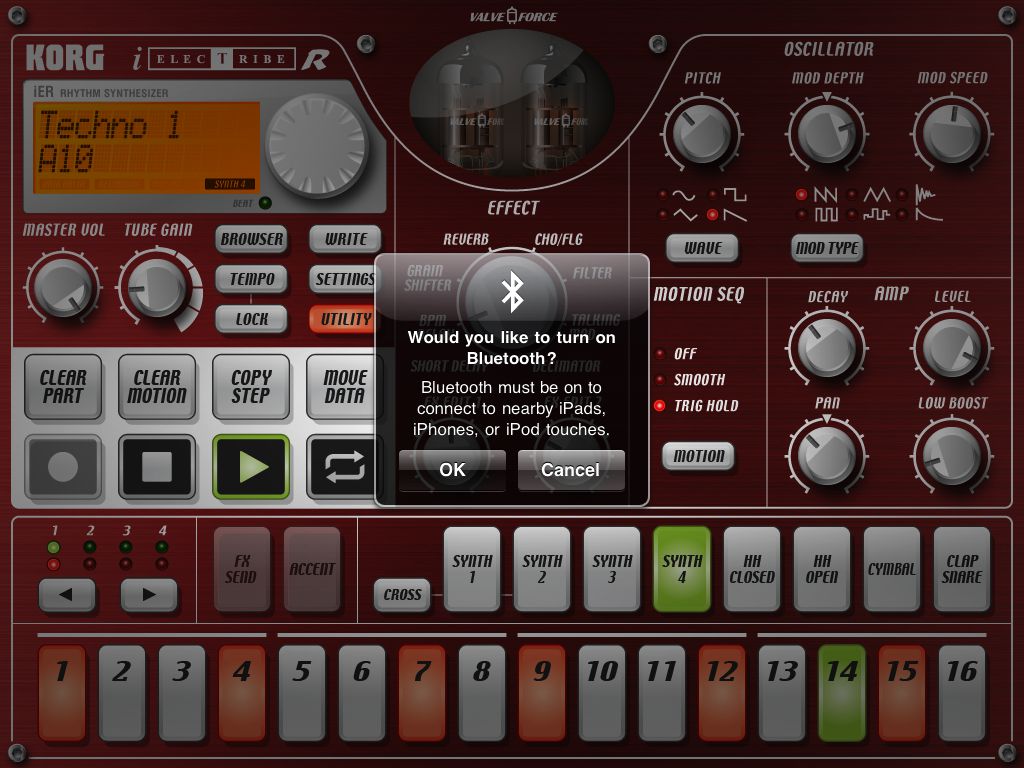Select the triangle waveform icon
This screenshot has width=1024, height=768.
coord(684,215)
